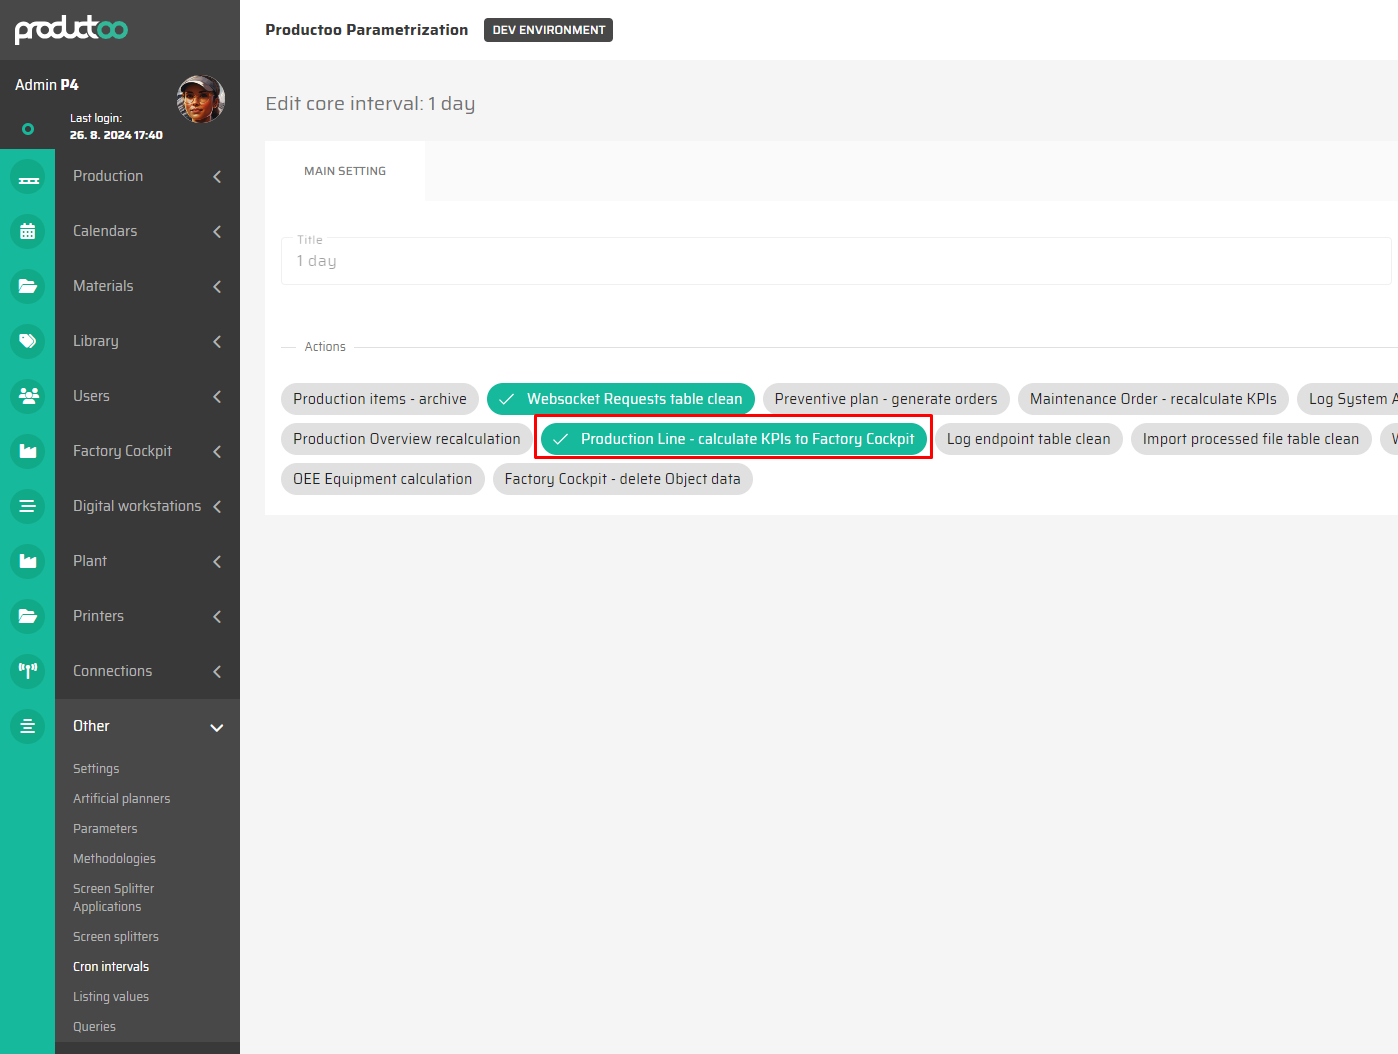Image resolution: width=1398 pixels, height=1054 pixels.
Task: Go to Artificial planners page
Action: (x=121, y=799)
